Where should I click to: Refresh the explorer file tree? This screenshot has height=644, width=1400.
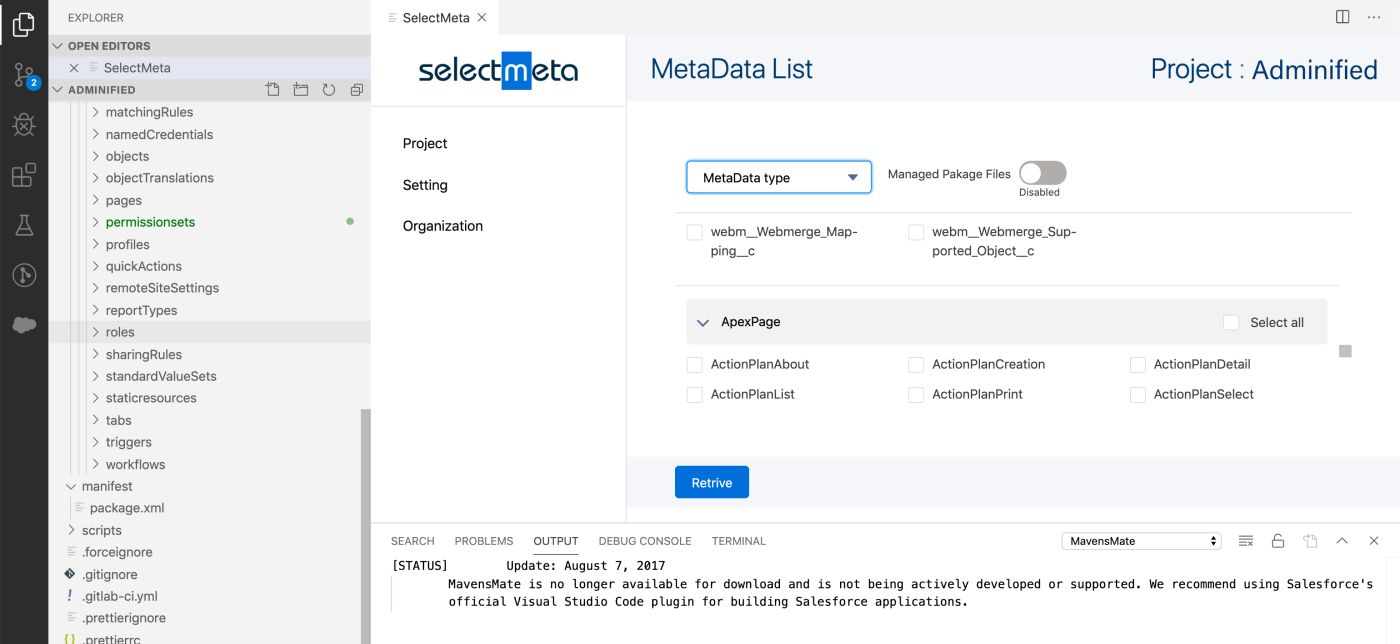coord(328,90)
